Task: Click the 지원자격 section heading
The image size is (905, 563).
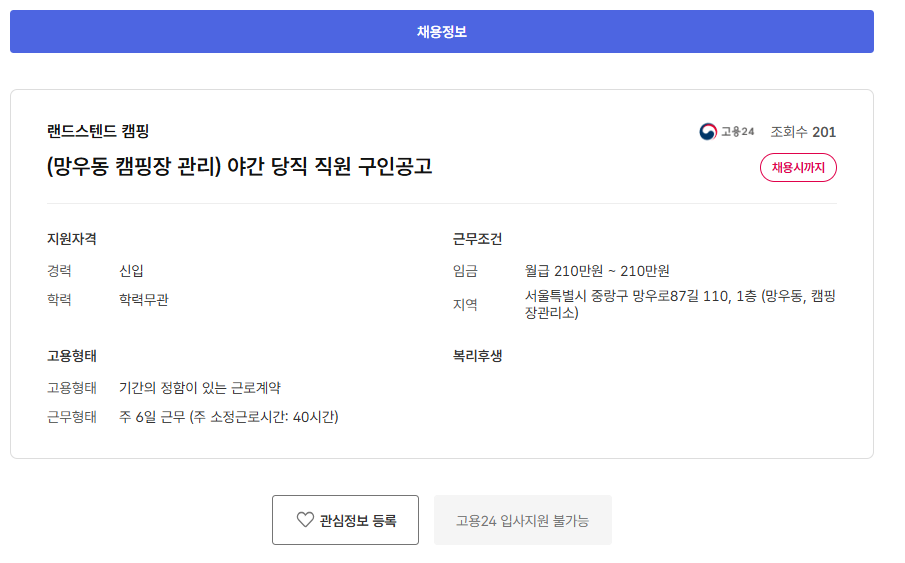Action: pos(71,239)
